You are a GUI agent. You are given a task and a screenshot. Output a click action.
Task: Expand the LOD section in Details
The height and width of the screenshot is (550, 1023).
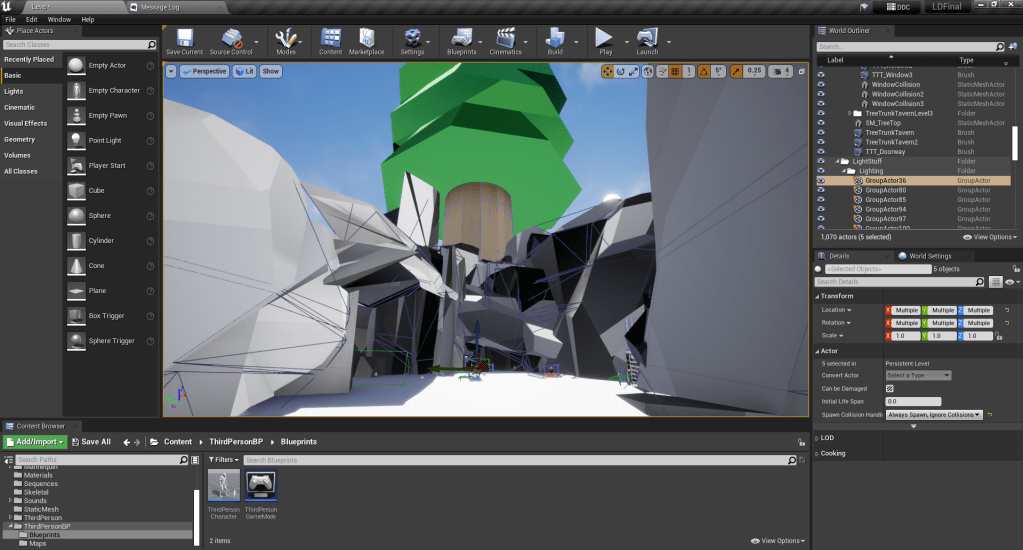[x=826, y=438]
